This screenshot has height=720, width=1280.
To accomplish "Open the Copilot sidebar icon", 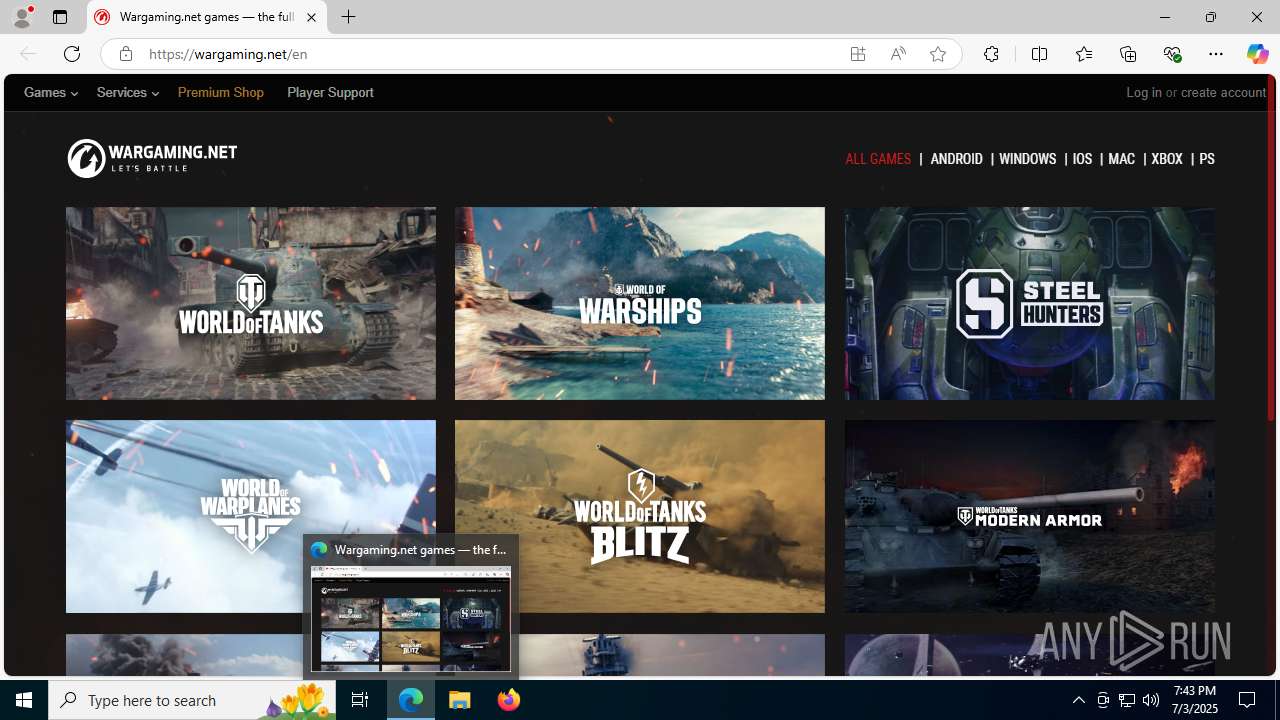I will (x=1257, y=54).
